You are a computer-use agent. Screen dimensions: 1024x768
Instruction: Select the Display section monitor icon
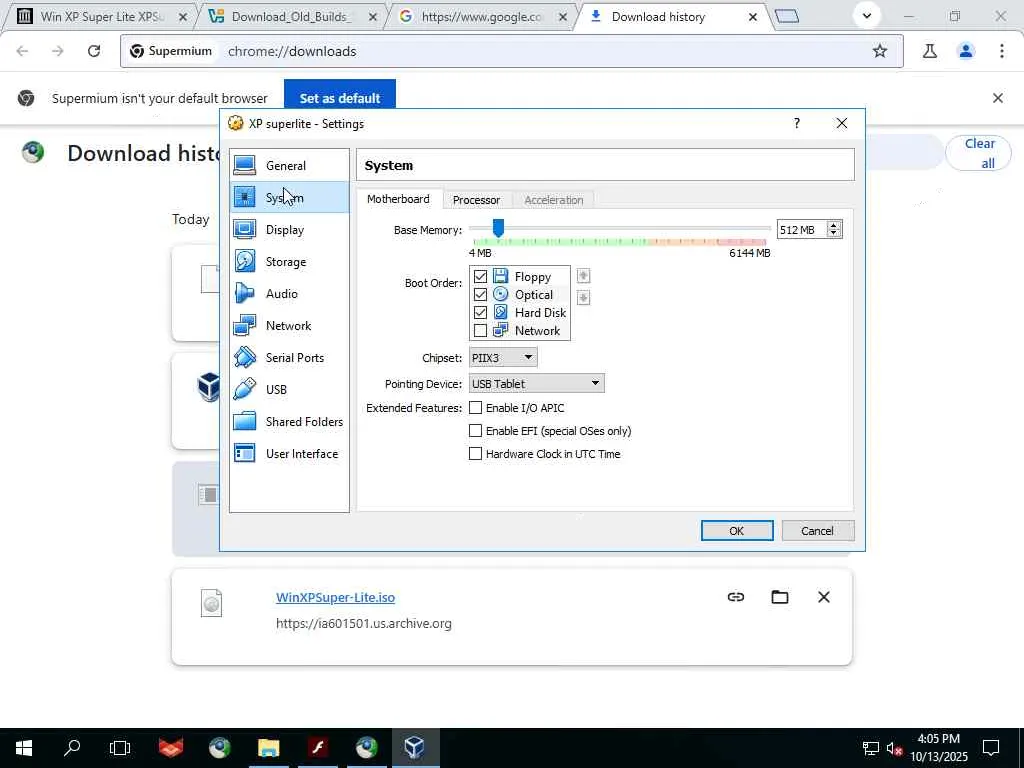coord(244,229)
